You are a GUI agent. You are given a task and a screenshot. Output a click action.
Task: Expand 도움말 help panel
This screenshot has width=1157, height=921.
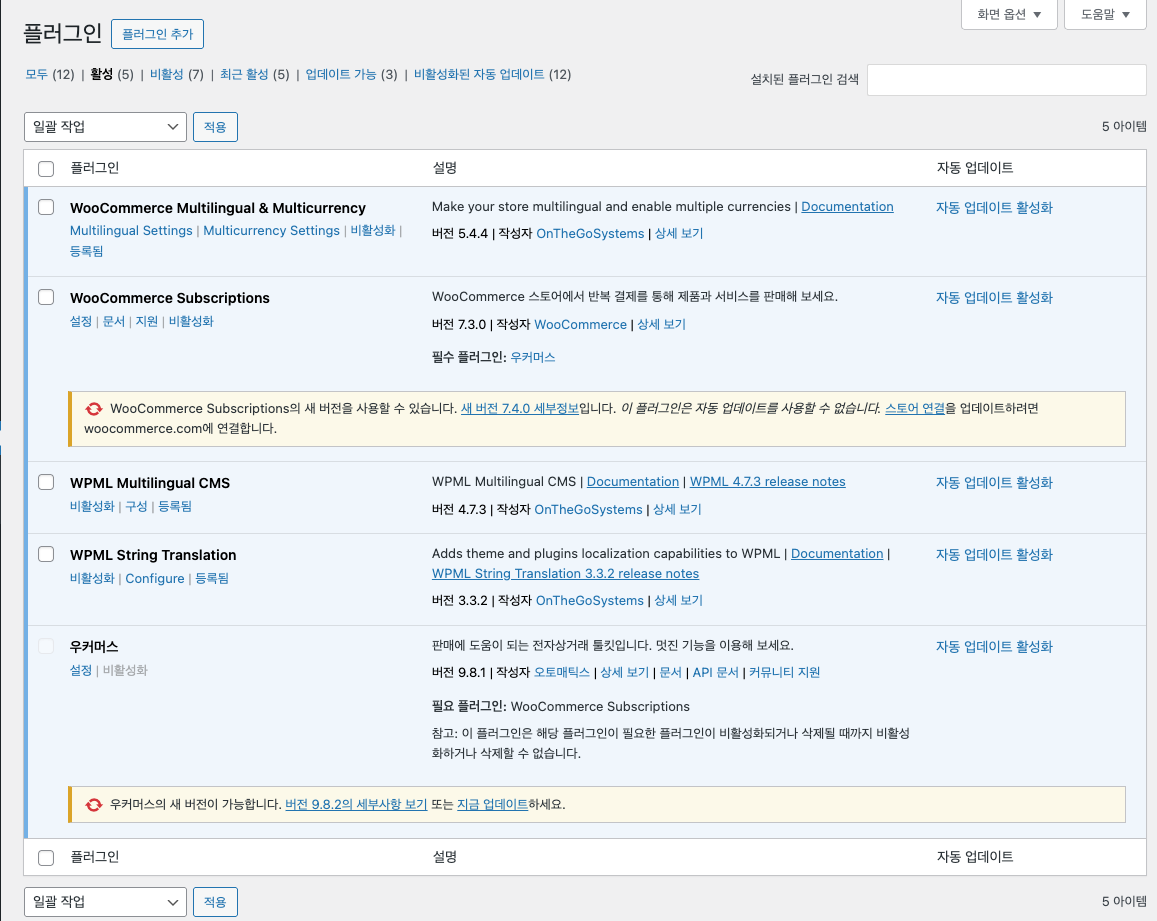tap(1105, 15)
